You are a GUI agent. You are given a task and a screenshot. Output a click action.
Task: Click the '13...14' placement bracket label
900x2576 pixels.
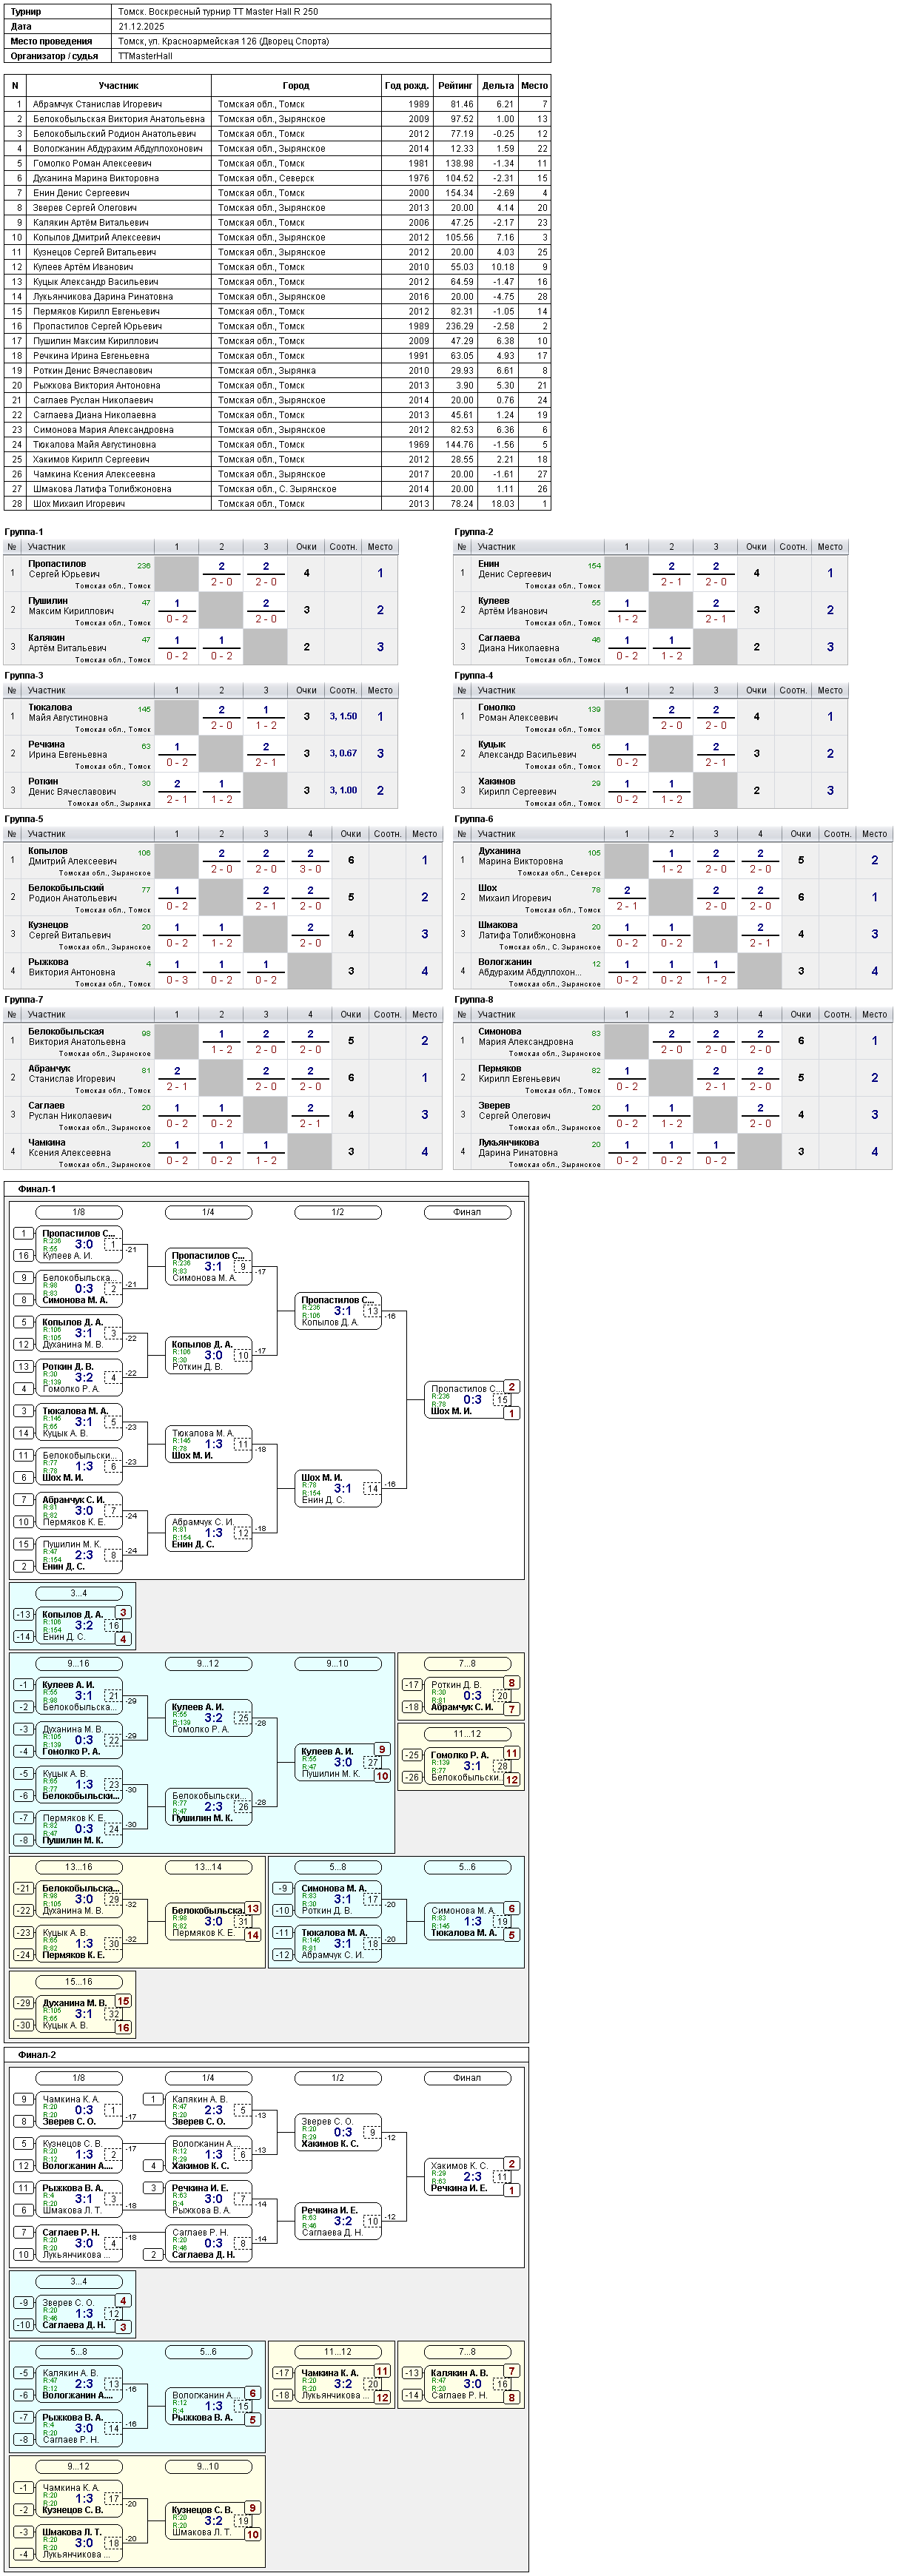point(208,1866)
